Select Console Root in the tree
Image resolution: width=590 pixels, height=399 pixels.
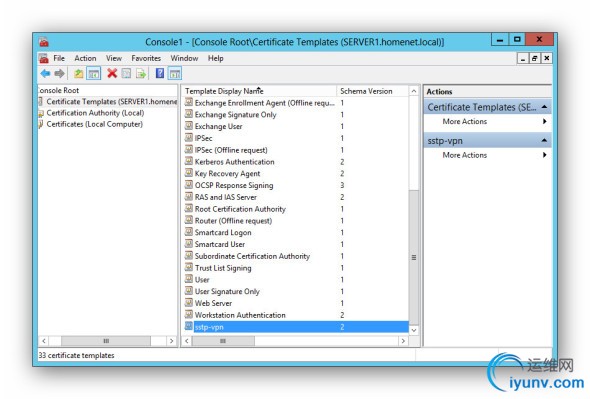[58, 90]
